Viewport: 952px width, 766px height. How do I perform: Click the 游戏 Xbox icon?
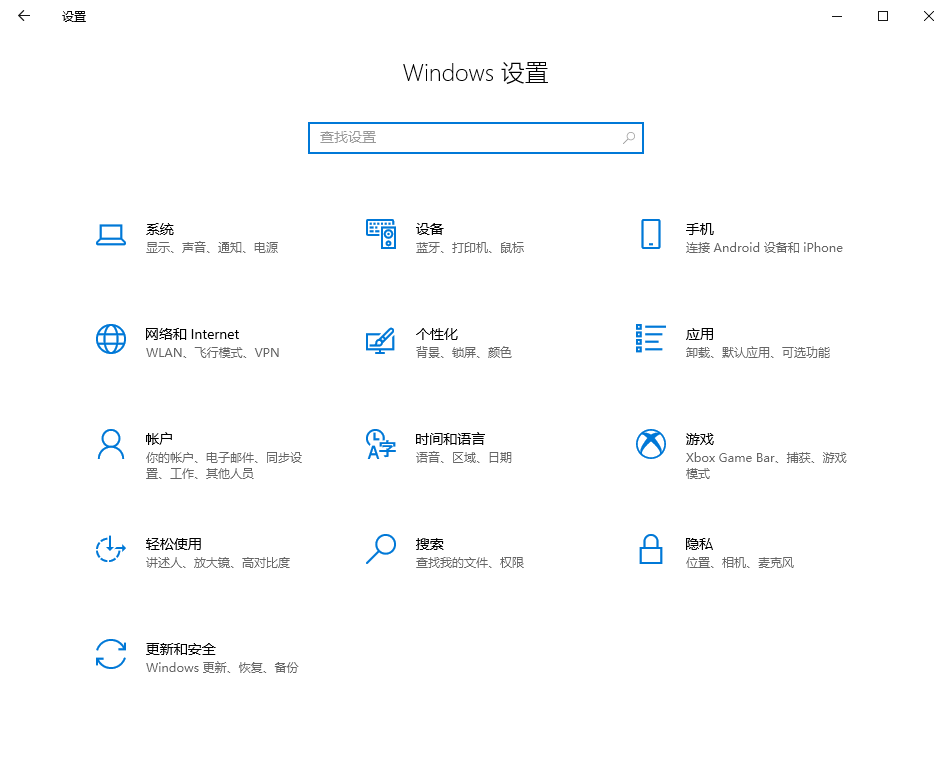(651, 444)
